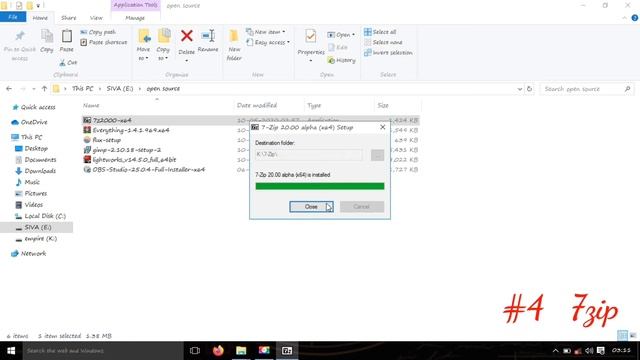The image size is (640, 360).
Task: Click the 7-Zip install progress bar
Action: 320,186
